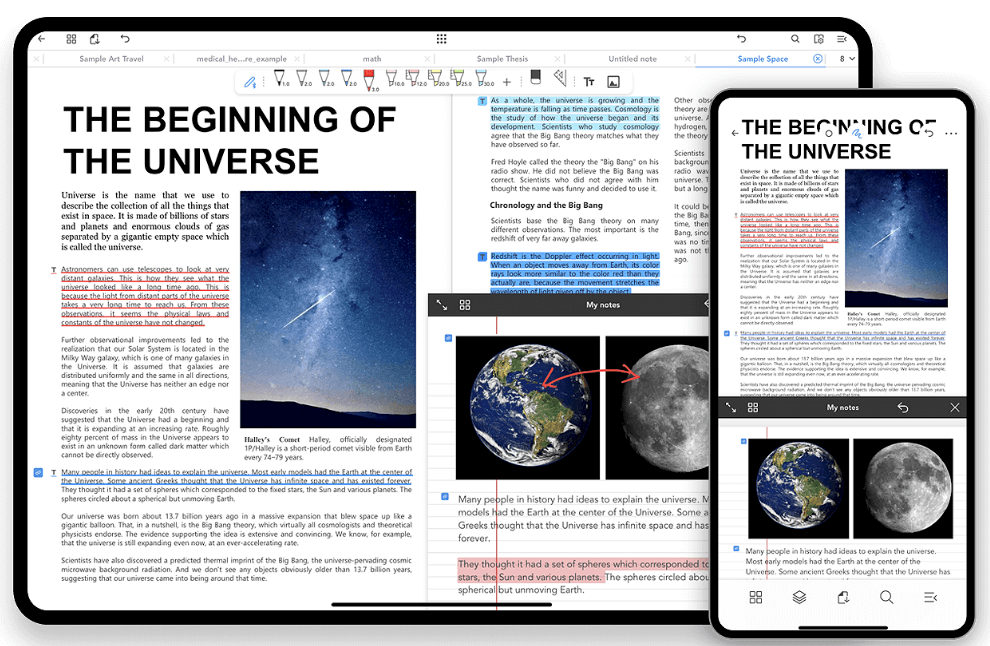Screen dimensions: 990x646
Task: Tap the Earth image in phone My notes
Action: 799,489
